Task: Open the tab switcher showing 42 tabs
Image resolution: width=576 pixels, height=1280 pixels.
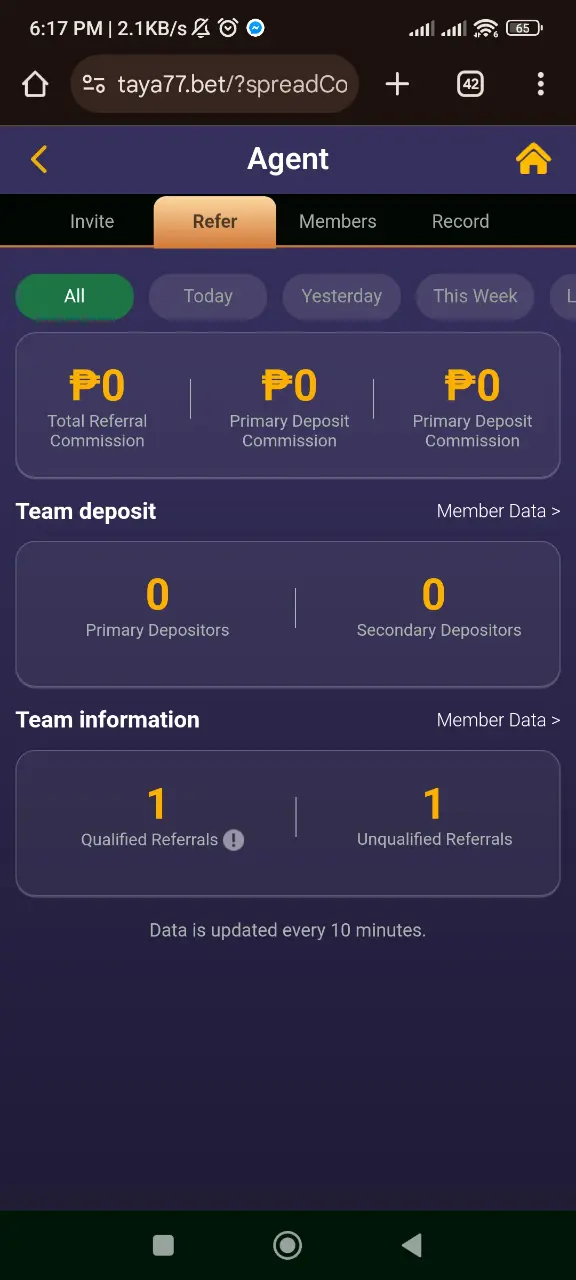Action: (x=470, y=84)
